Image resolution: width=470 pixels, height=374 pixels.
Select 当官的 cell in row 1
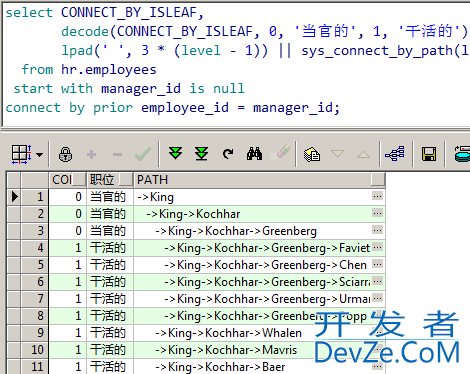110,197
